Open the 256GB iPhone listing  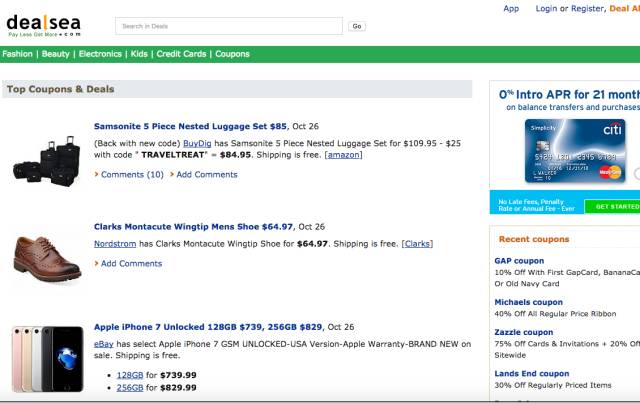click(x=130, y=387)
